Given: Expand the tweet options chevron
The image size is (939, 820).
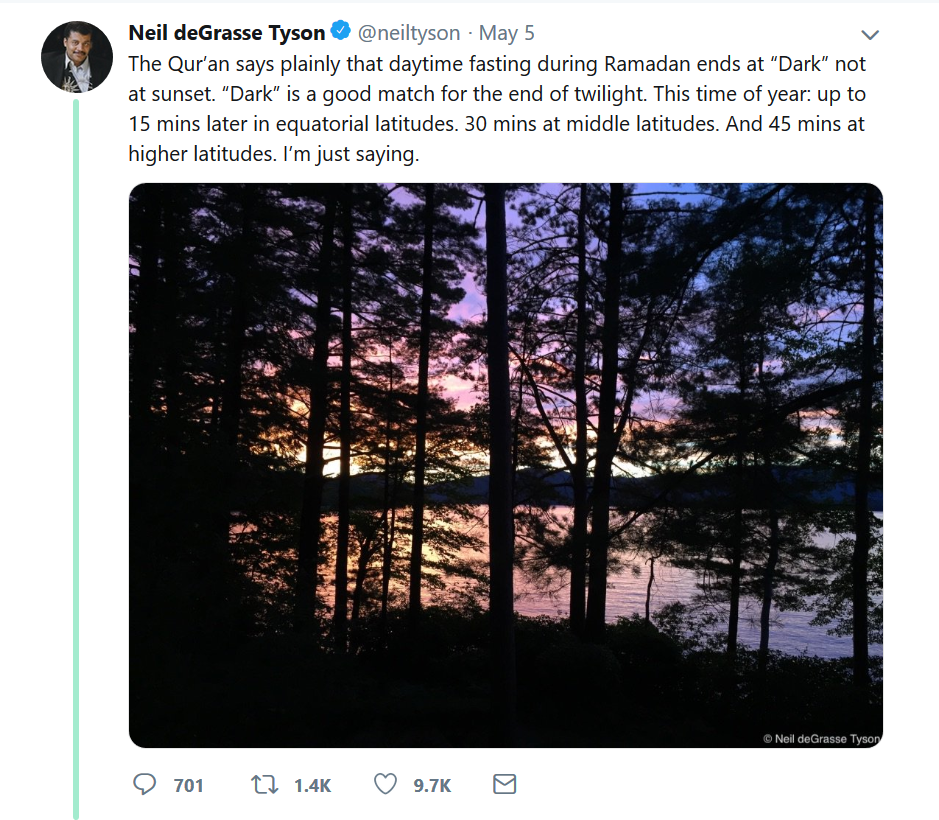Looking at the screenshot, I should (870, 35).
